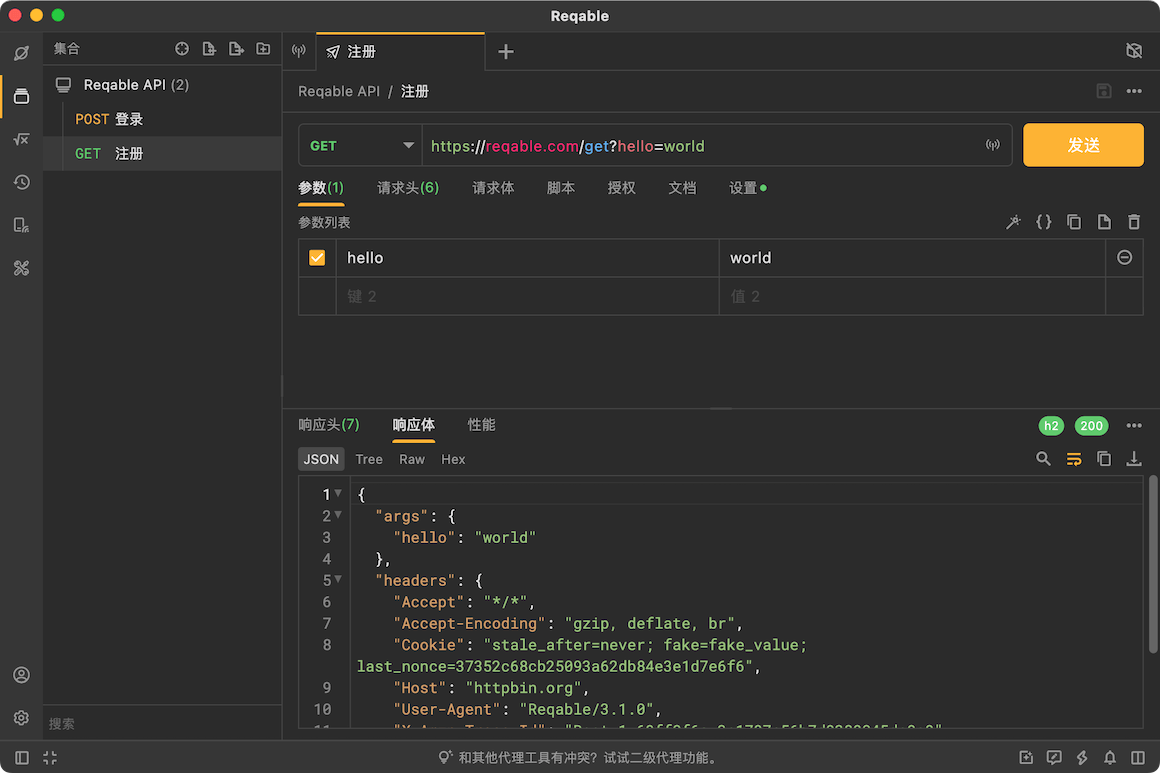Image resolution: width=1160 pixels, height=773 pixels.
Task: Click the 发送 send button
Action: [x=1083, y=145]
